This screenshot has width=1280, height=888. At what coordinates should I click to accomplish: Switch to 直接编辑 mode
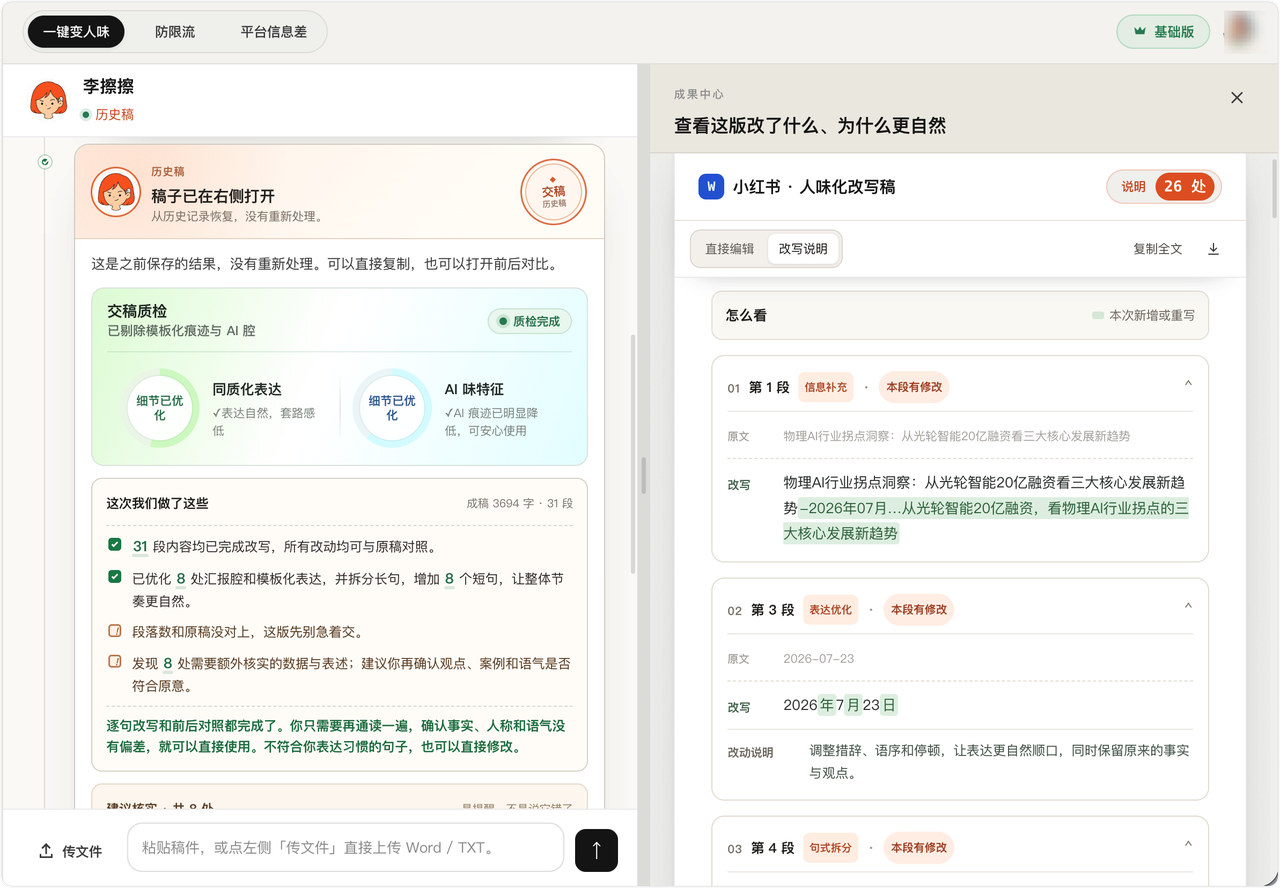730,249
